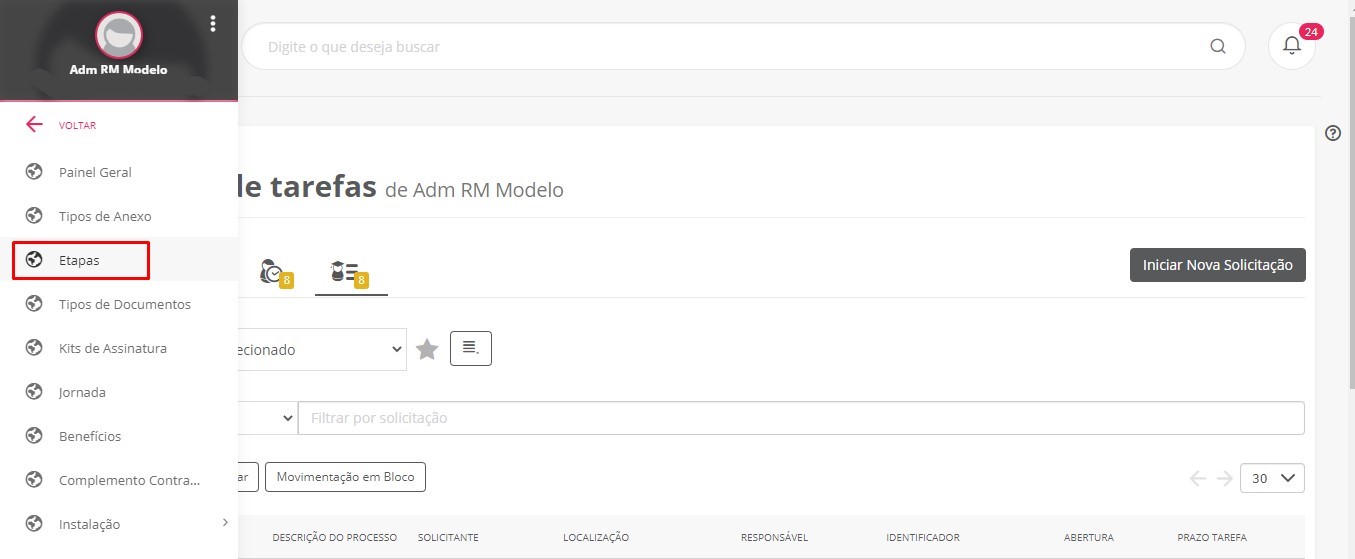Click the VOLTAR link
The image size is (1355, 559).
(x=77, y=126)
